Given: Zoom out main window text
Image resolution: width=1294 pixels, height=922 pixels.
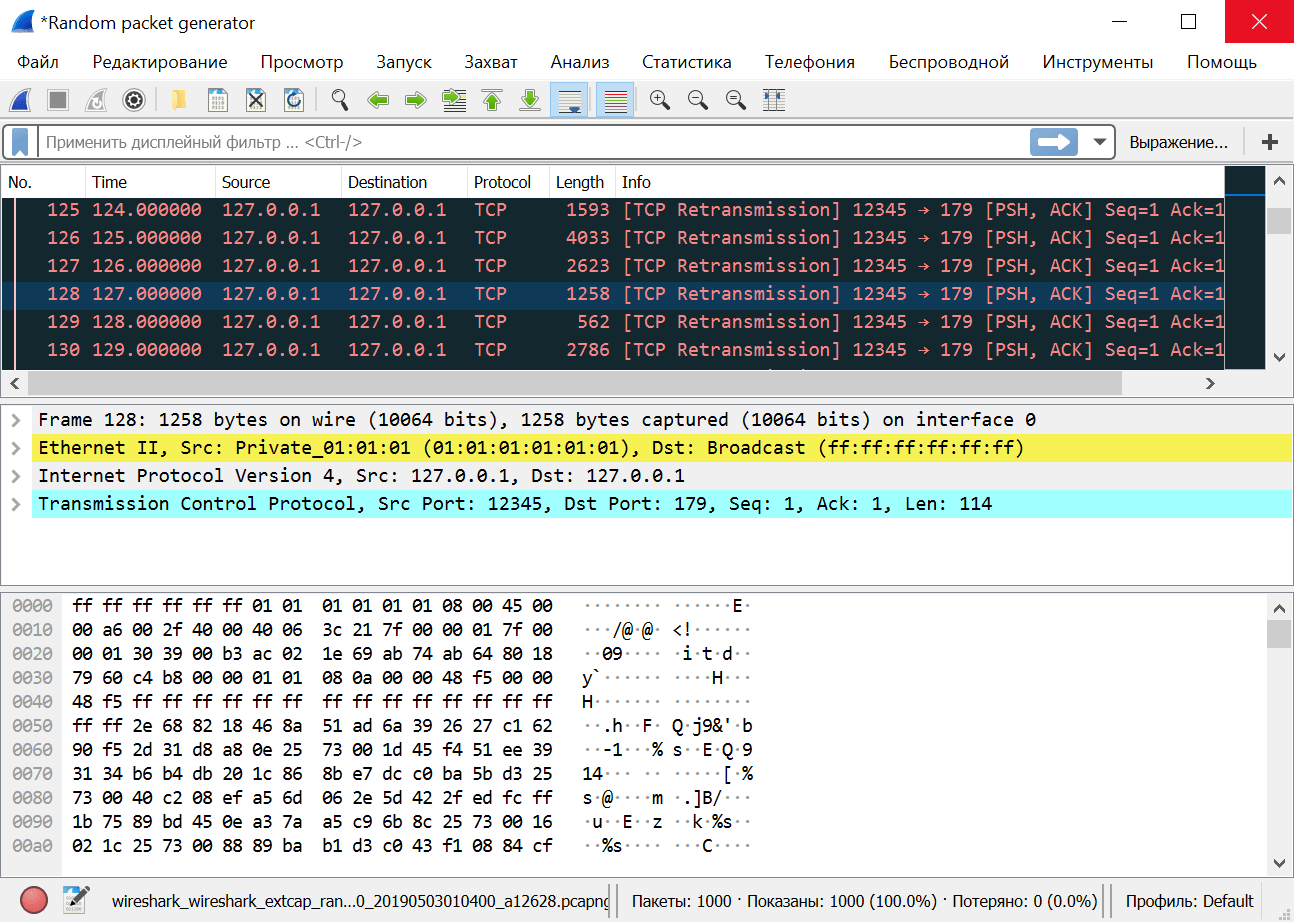Looking at the screenshot, I should 698,100.
